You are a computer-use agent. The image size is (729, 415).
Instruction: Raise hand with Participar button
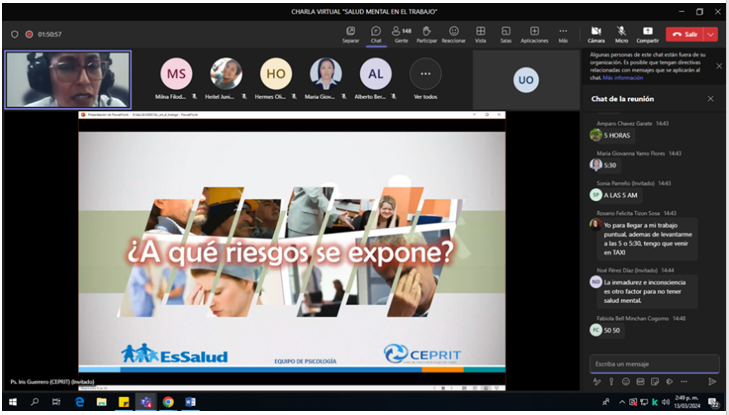pyautogui.click(x=426, y=34)
